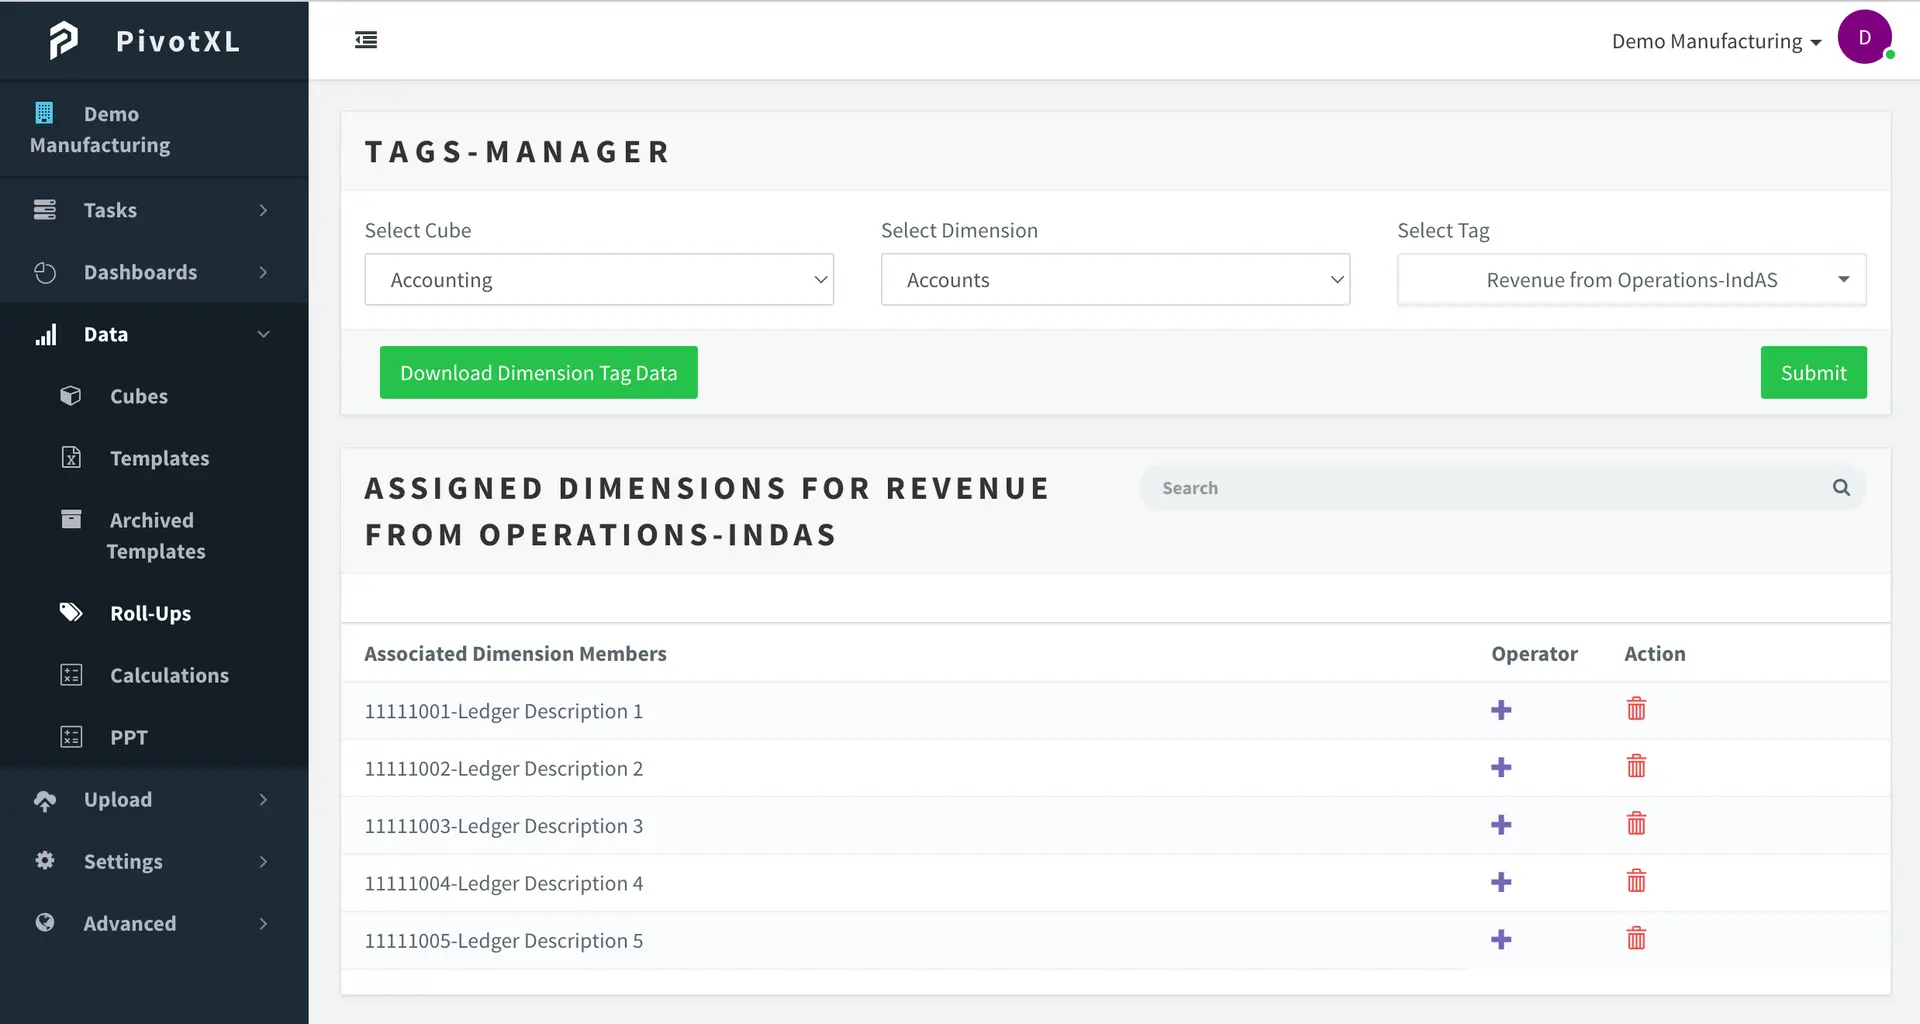Click the plus operator for Ledger Description 4

(1501, 882)
